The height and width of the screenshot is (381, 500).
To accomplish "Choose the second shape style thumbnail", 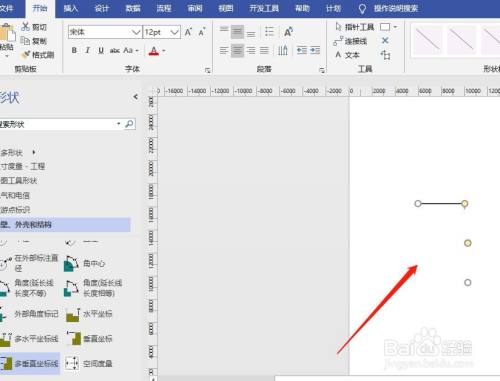I will [462, 40].
